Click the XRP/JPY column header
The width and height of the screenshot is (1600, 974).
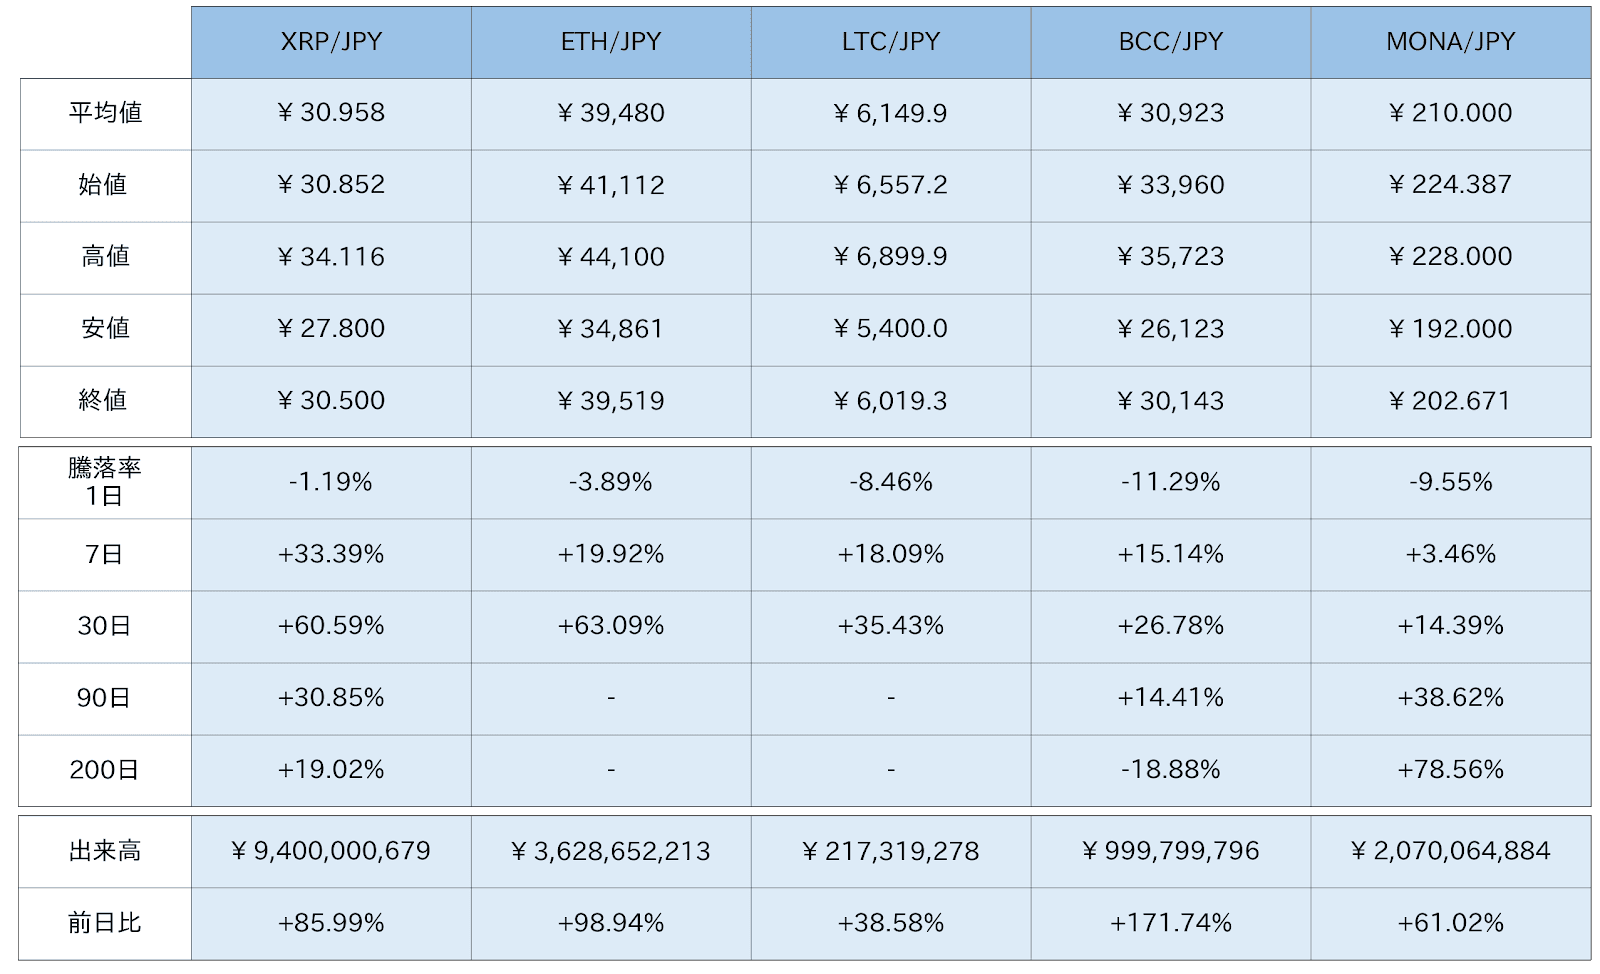coord(331,42)
